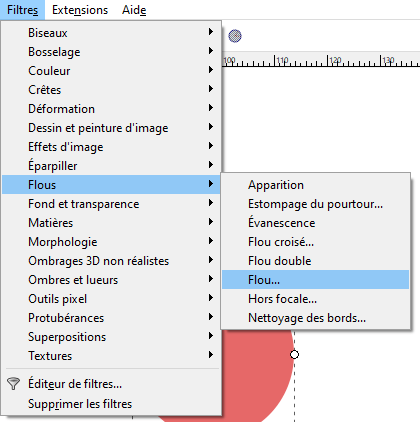This screenshot has width=420, height=422.
Task: Open the Extensions menu
Action: 80,10
